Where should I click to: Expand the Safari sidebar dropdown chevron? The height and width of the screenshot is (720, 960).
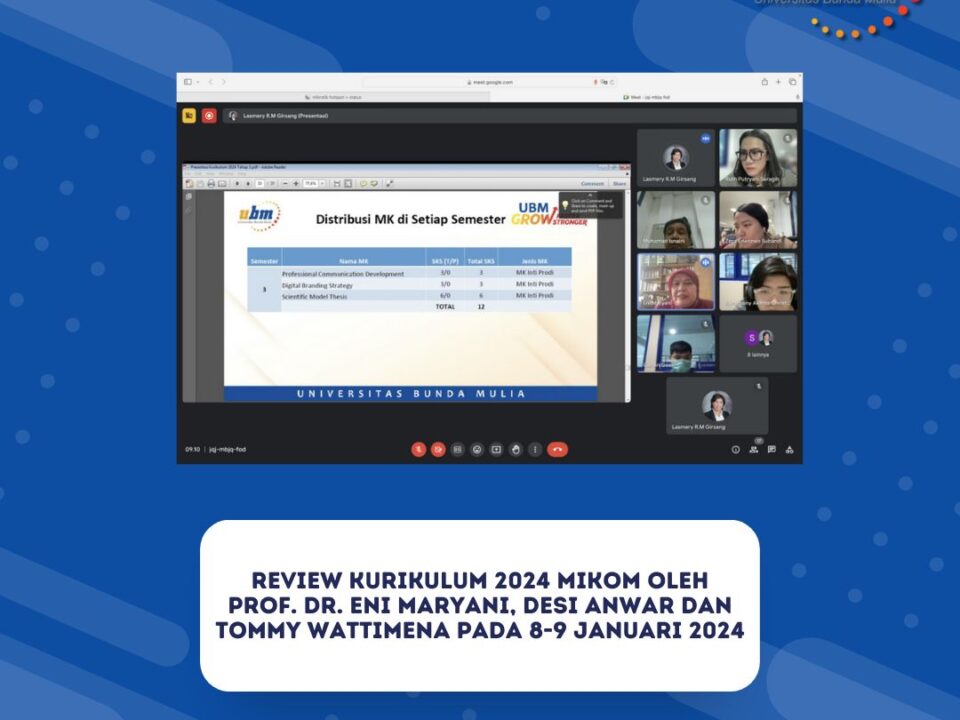(x=198, y=81)
